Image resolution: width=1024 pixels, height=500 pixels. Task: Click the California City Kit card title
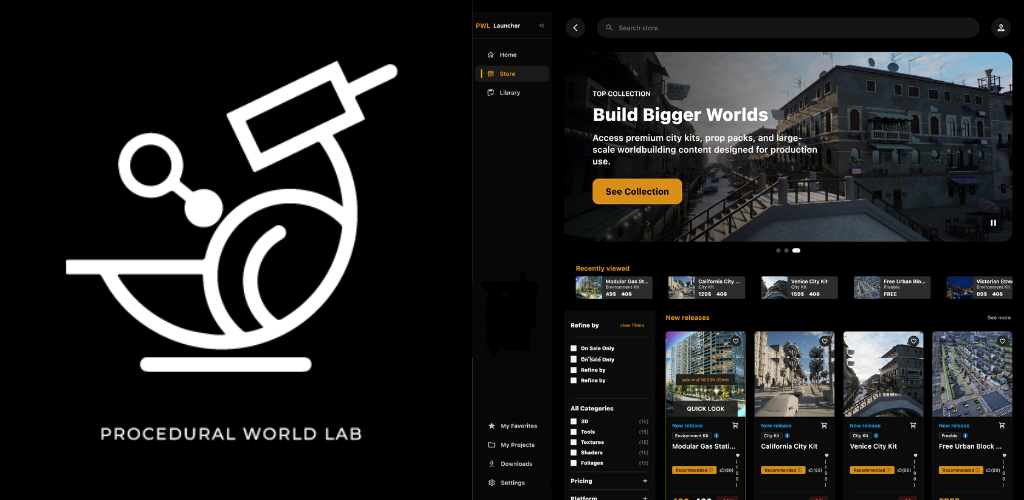[788, 447]
